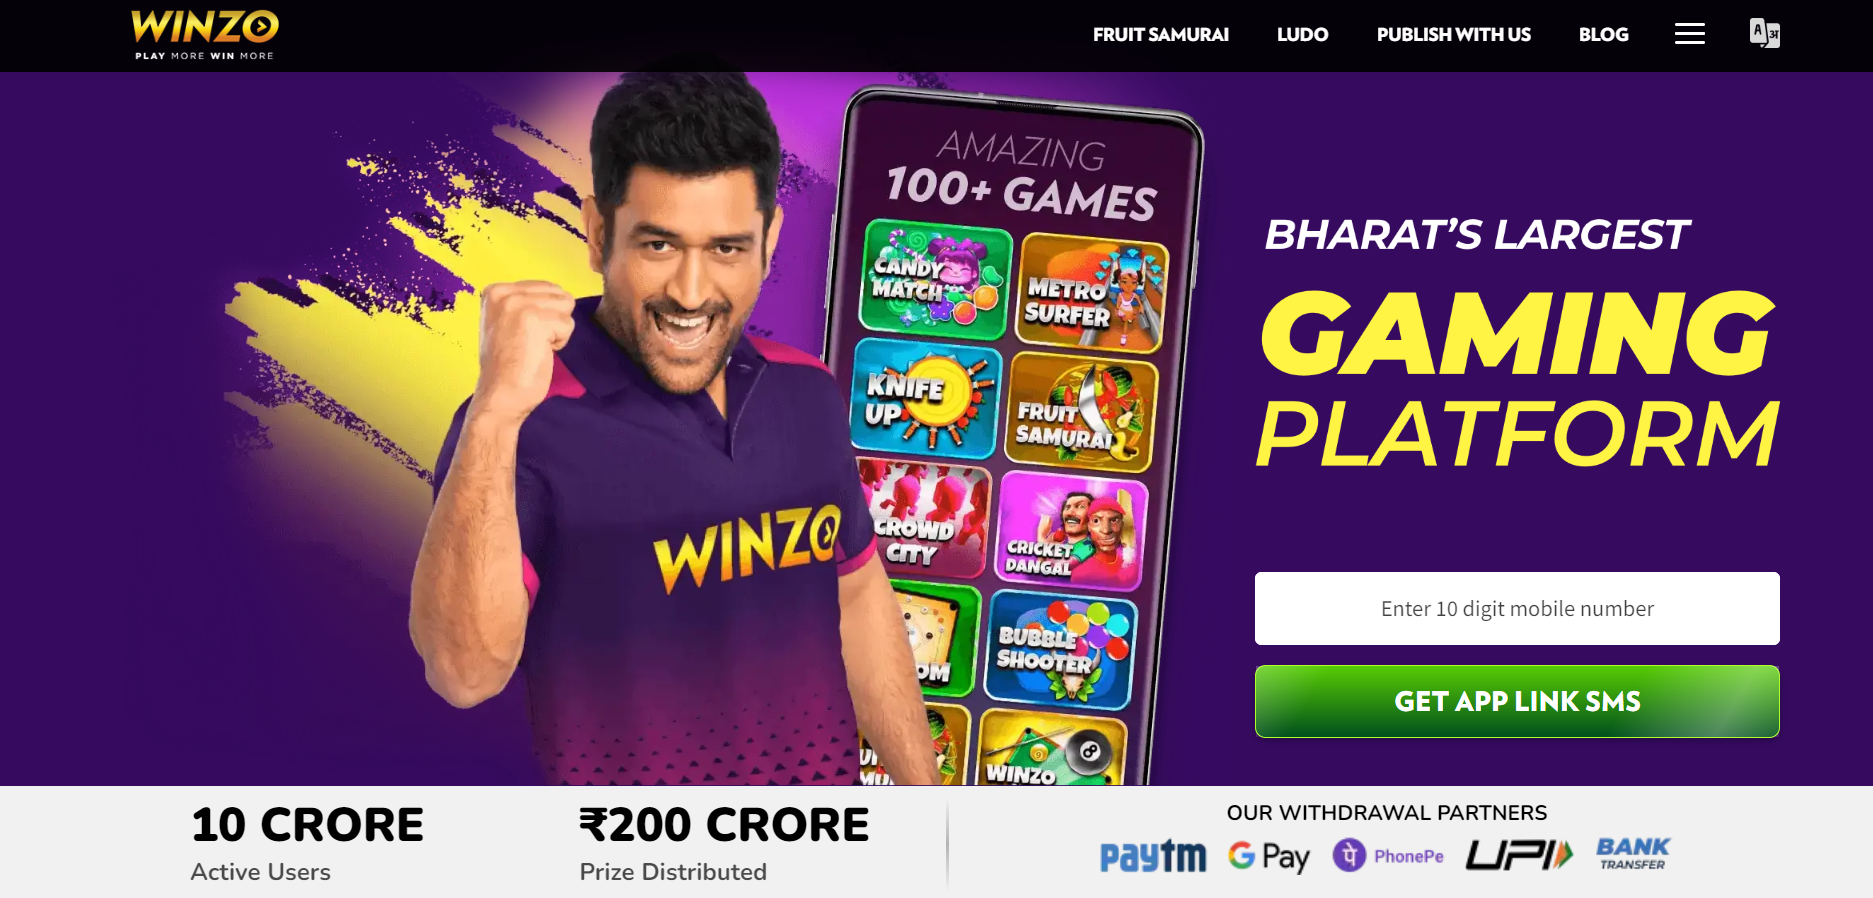Open the Fruit Samurai menu link

(1161, 35)
